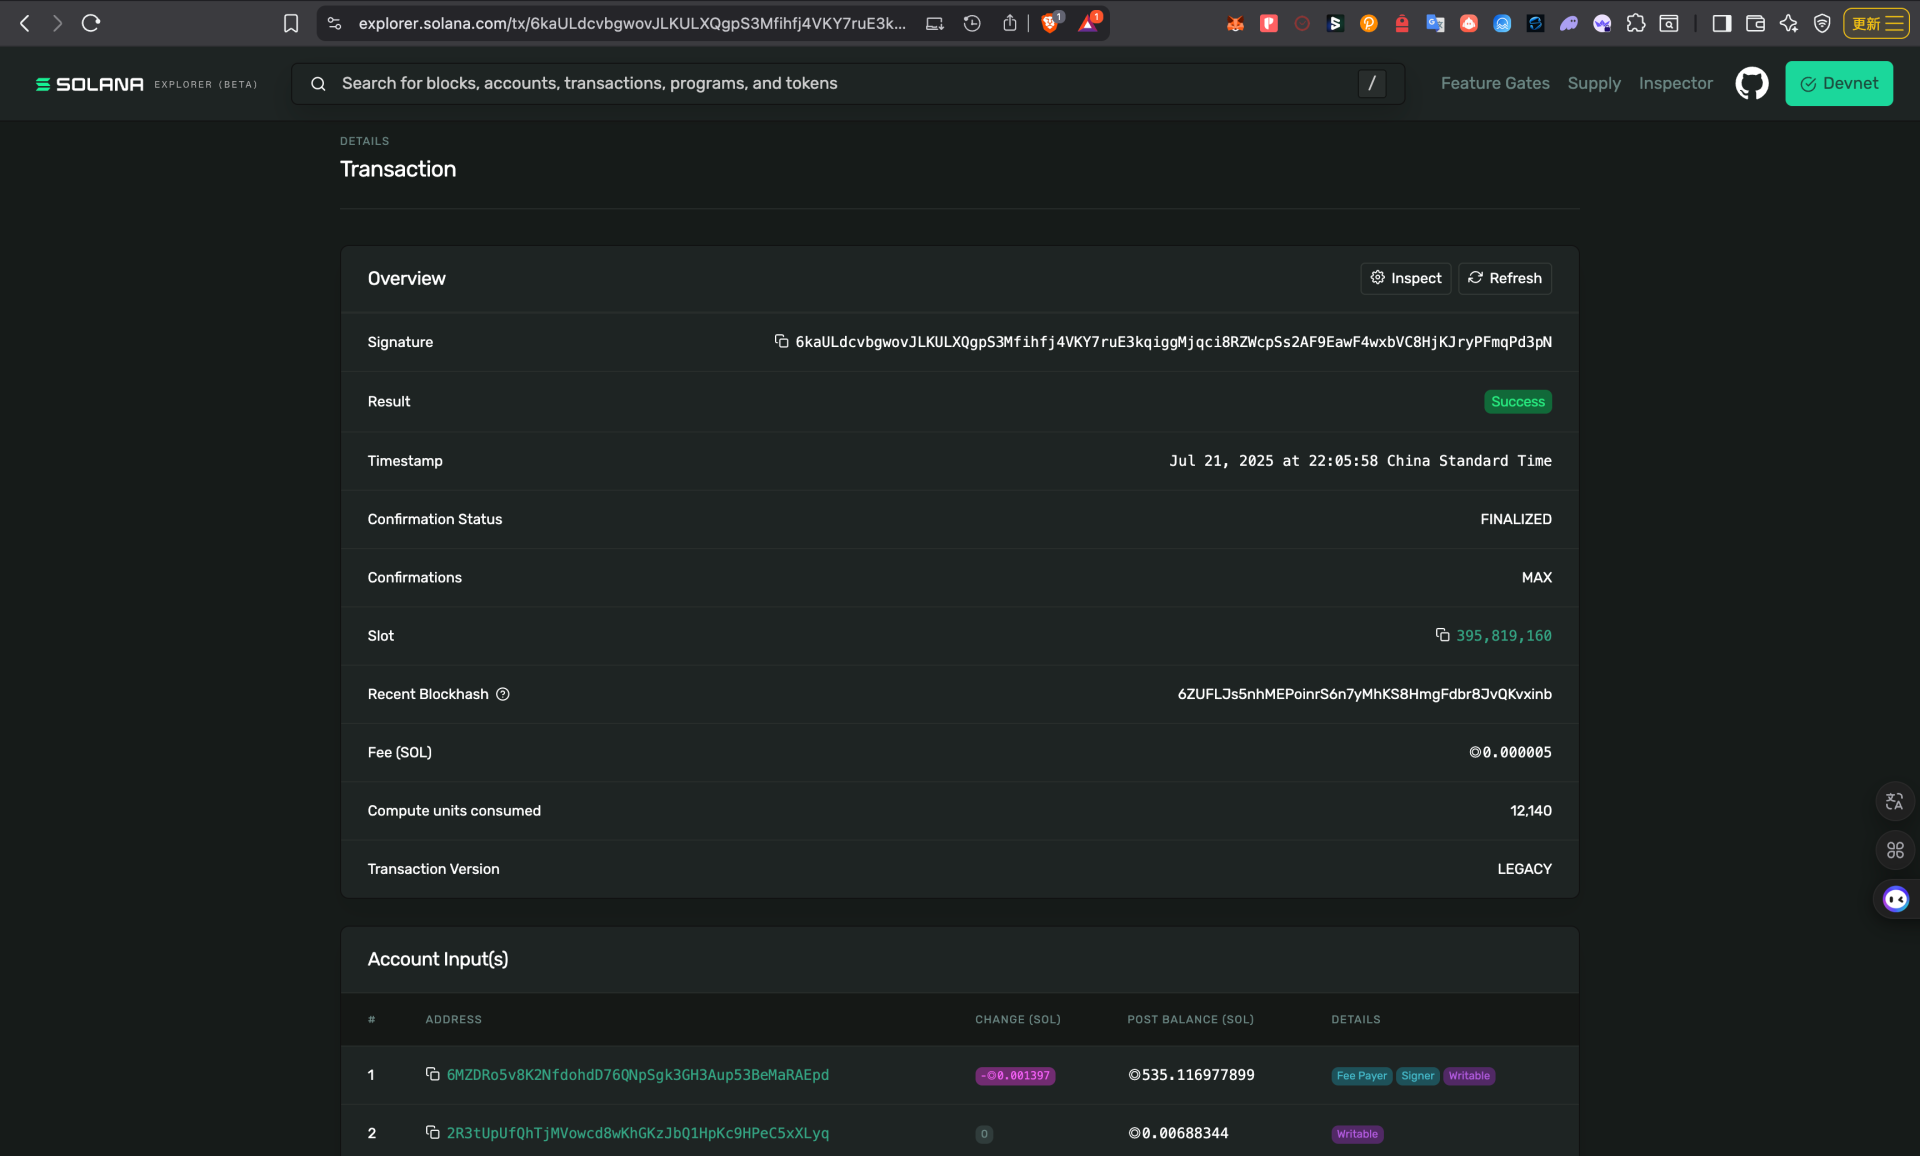Screen dimensions: 1920x1156
Task: Click the 更新 update menu button
Action: pos(1877,23)
